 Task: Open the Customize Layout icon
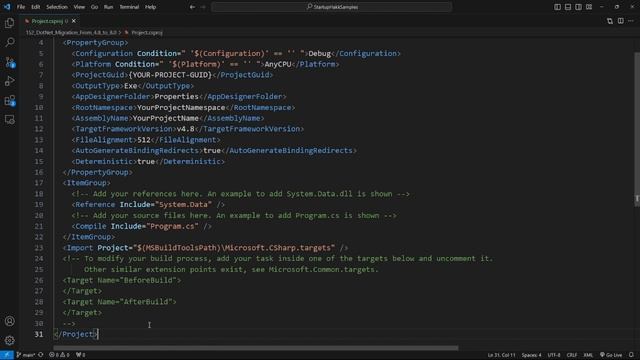tap(589, 7)
